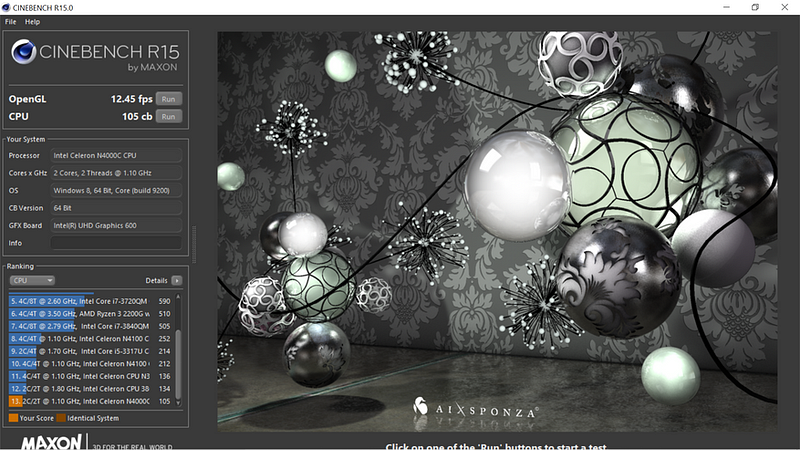Select ranking row 10 Celeron N4100 score 212

click(91, 364)
